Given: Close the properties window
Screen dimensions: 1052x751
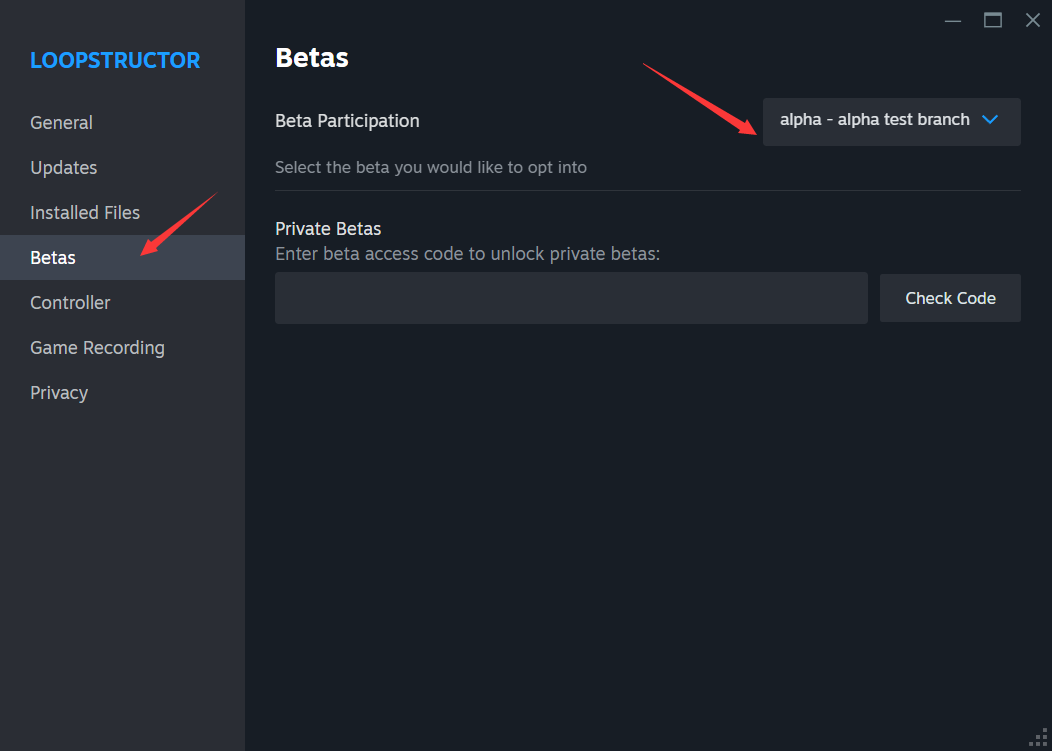Looking at the screenshot, I should [1033, 20].
